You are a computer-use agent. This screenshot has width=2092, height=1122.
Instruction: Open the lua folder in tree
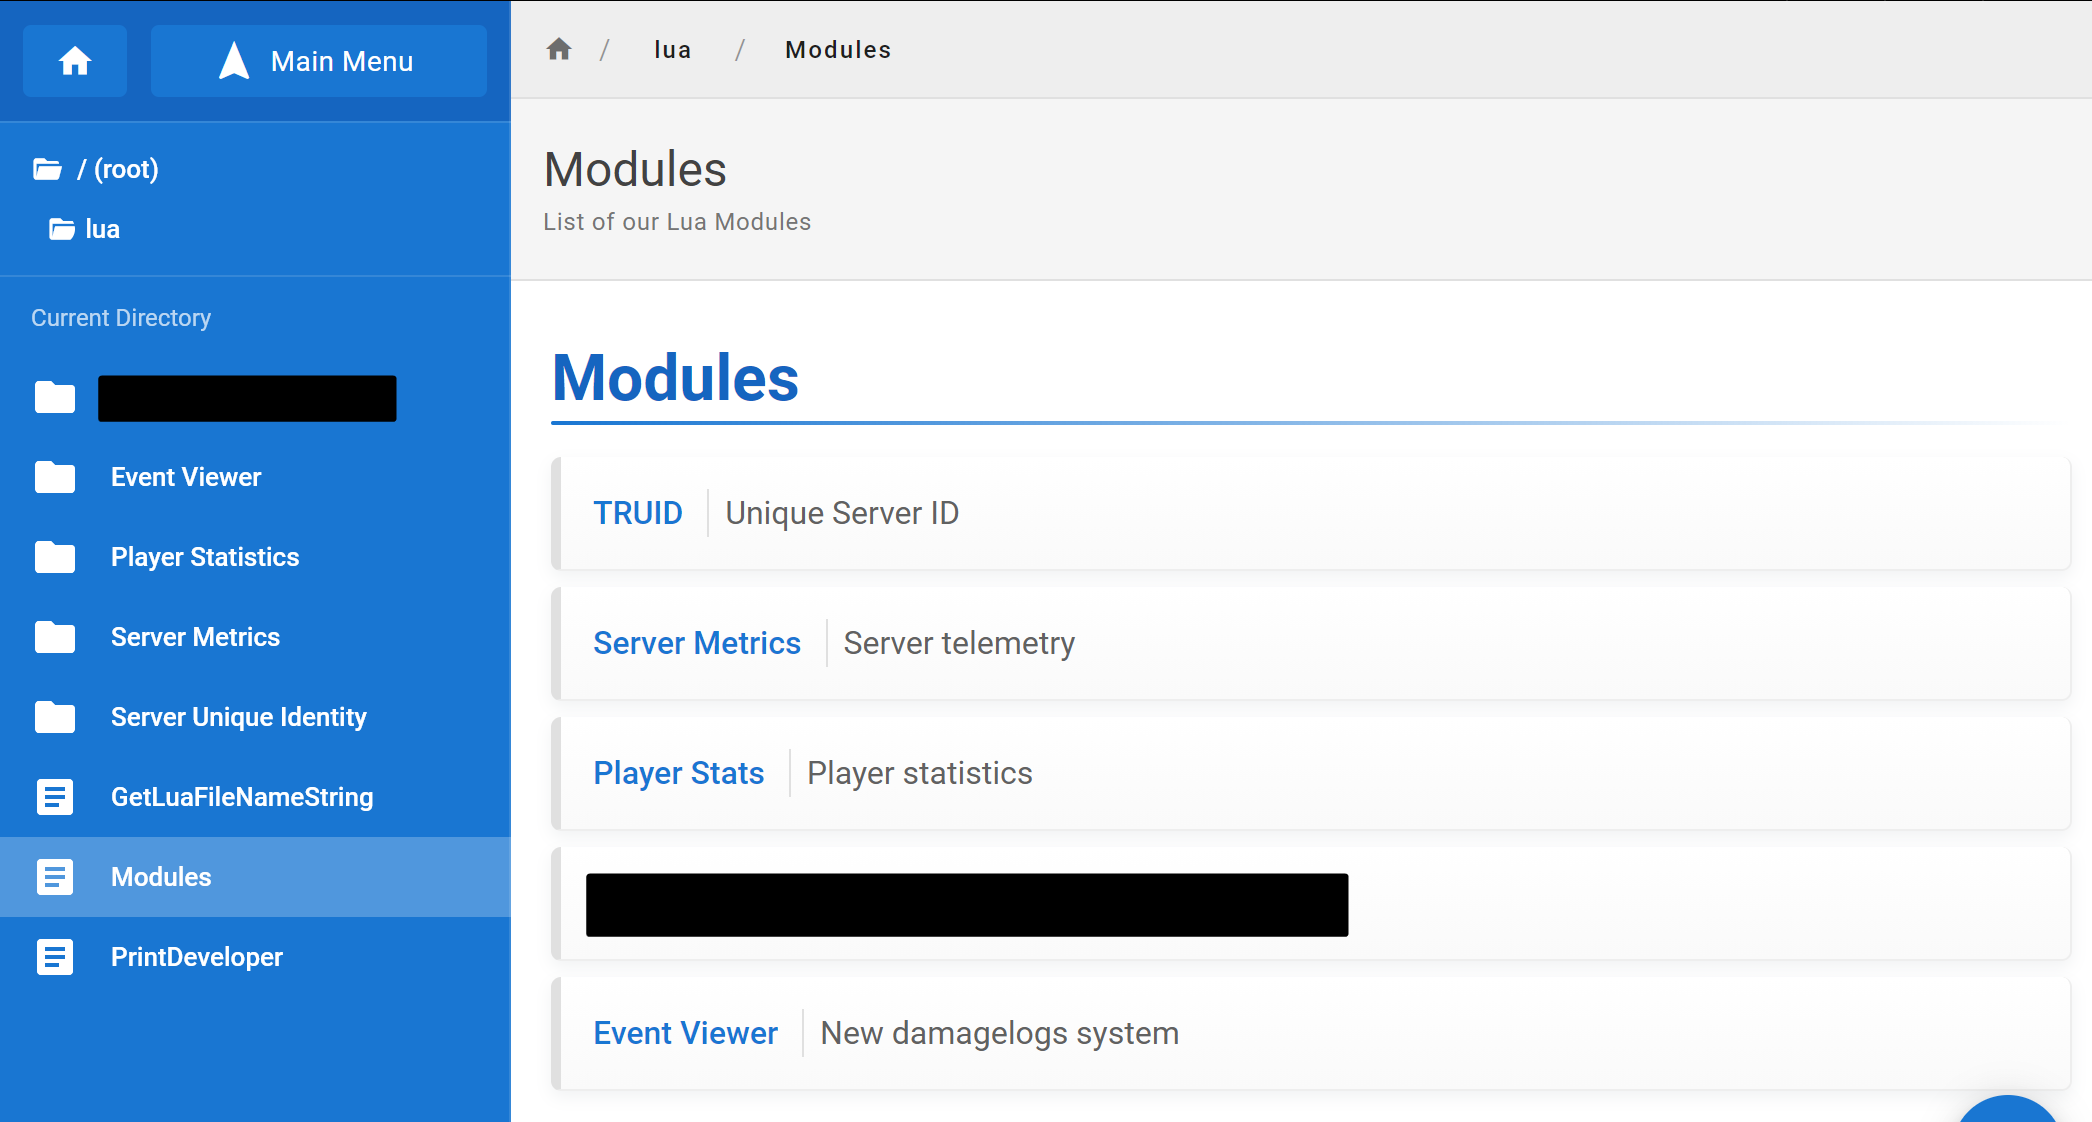click(x=101, y=229)
